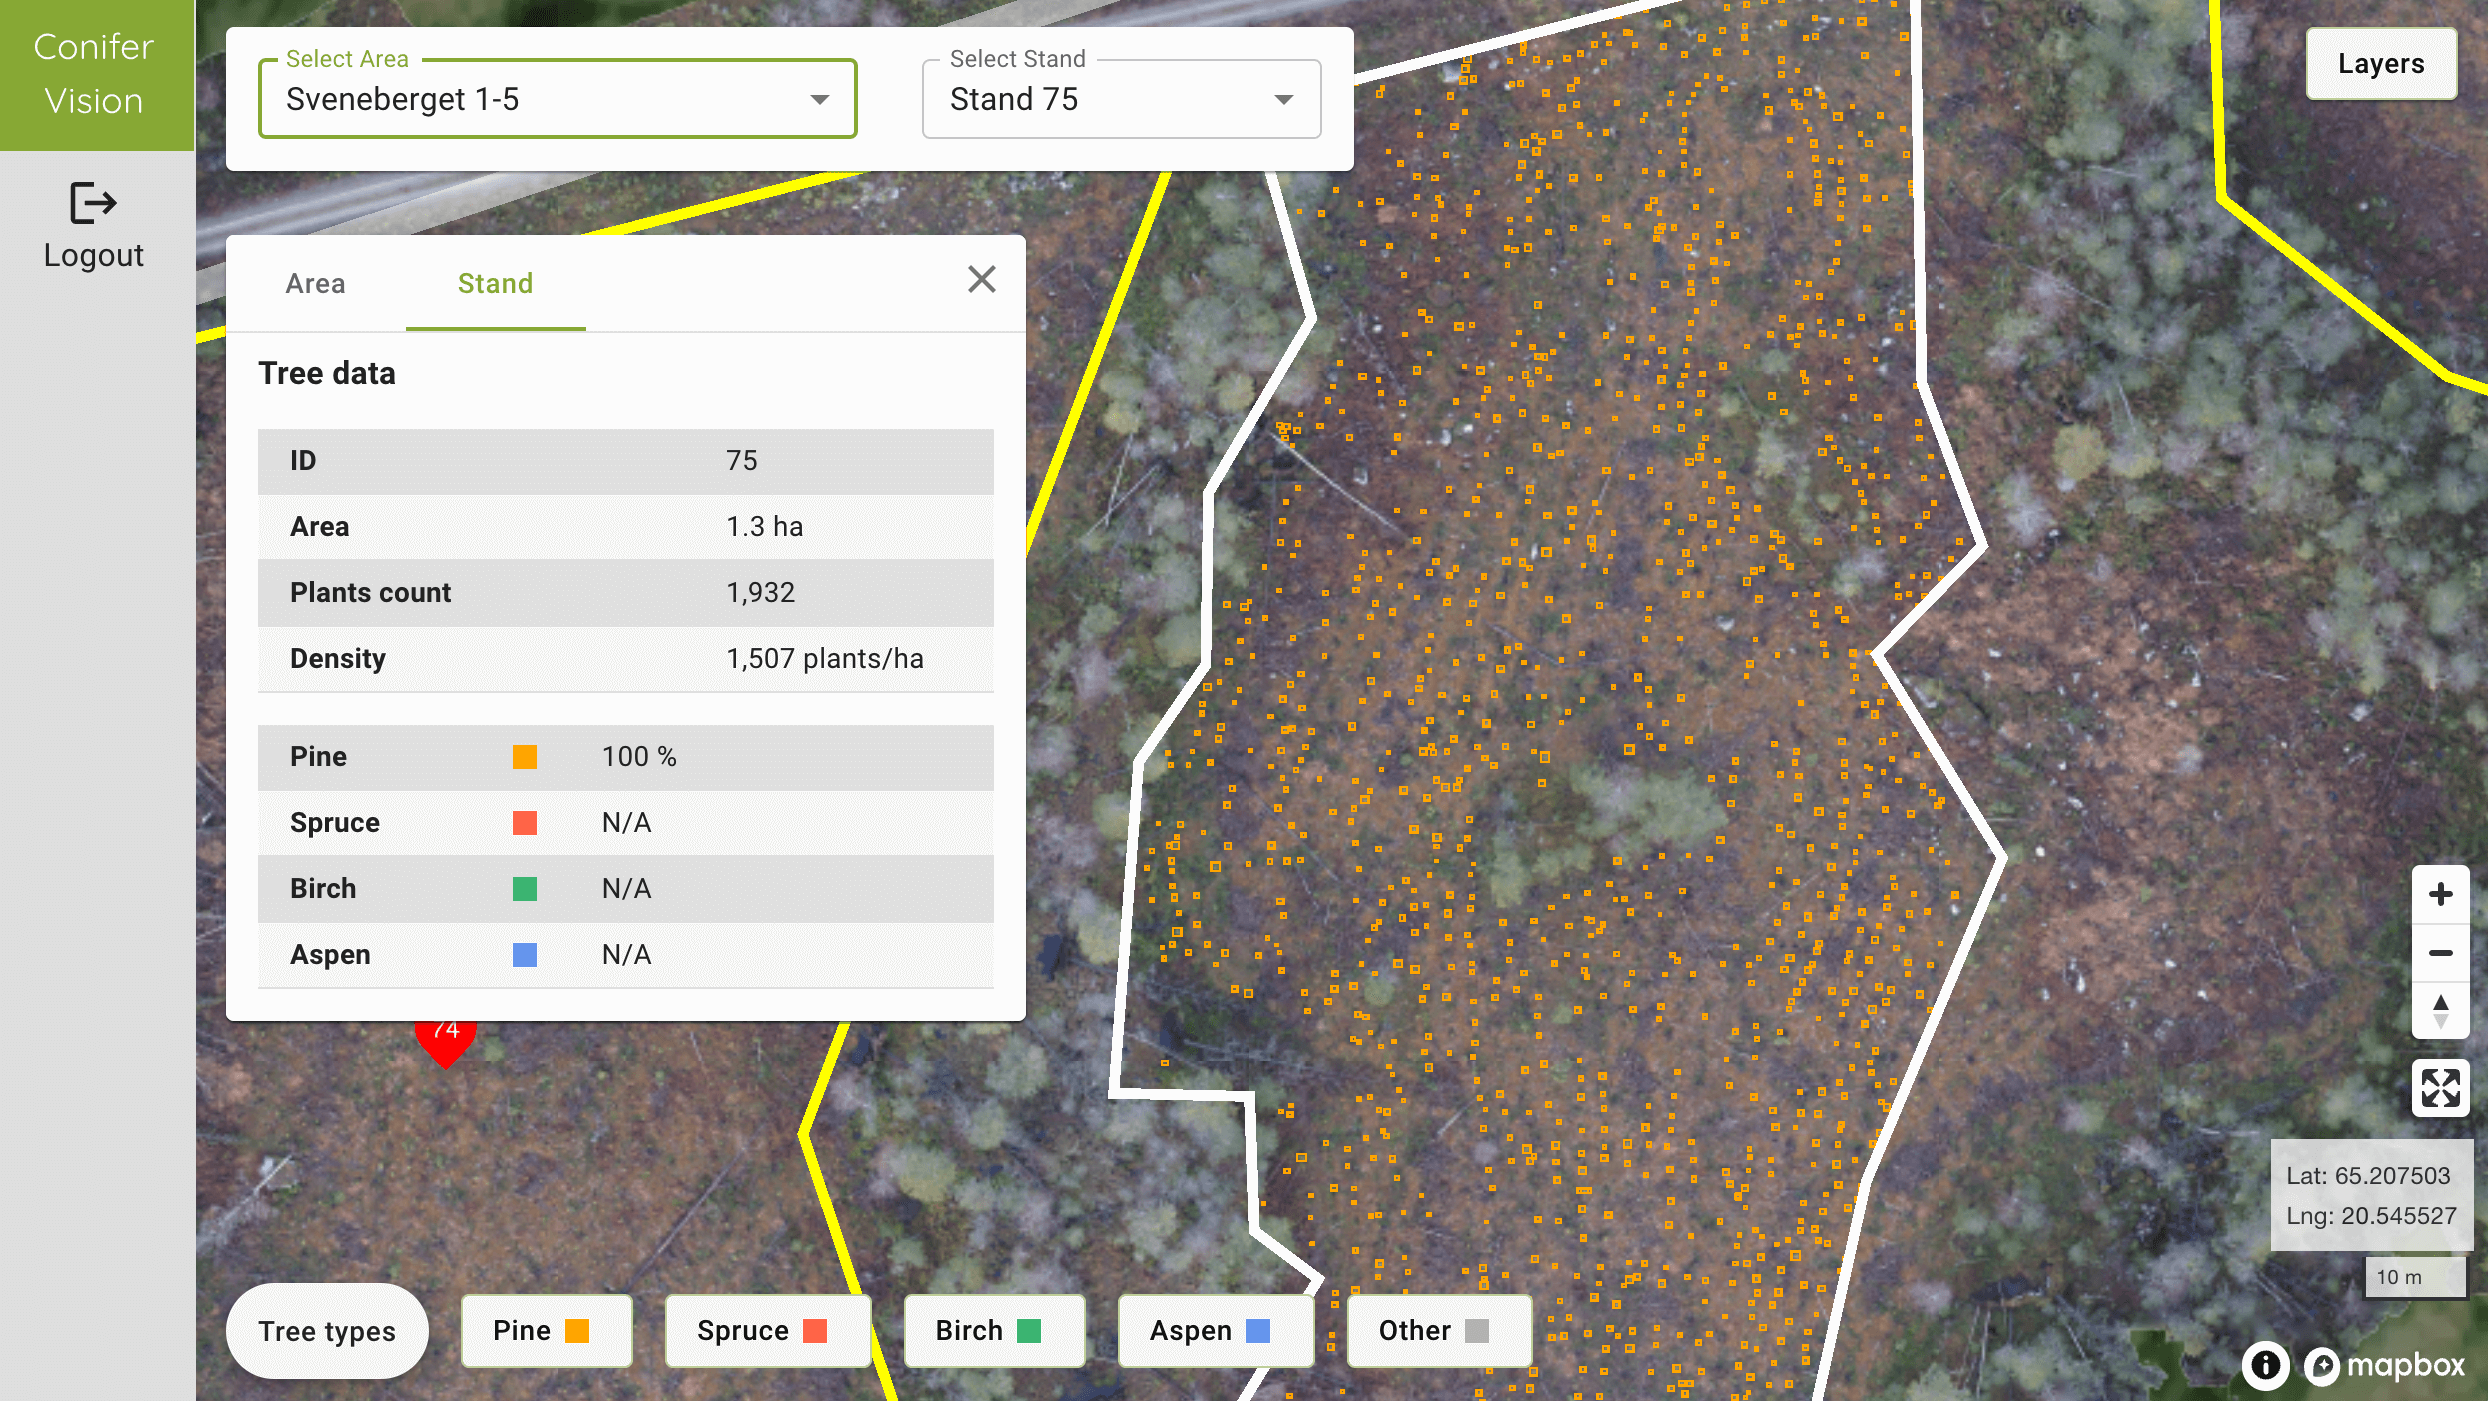This screenshot has height=1401, width=2488.
Task: Toggle Spruce tree type filter
Action: 767,1331
